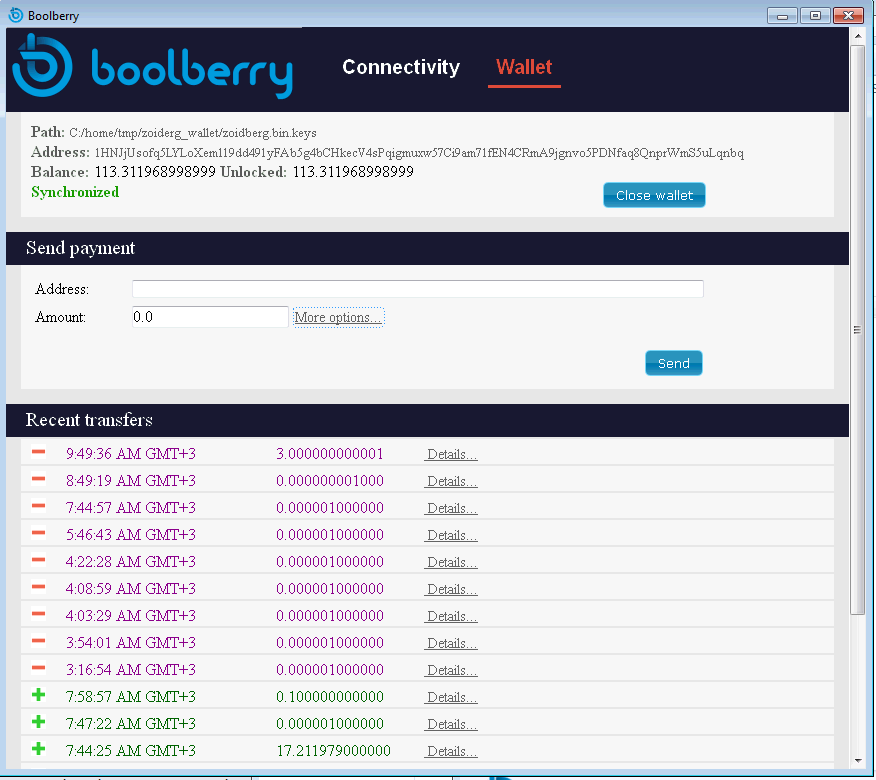Viewport: 876px width, 780px height.
Task: Switch to the Connectivity tab
Action: tap(401, 67)
